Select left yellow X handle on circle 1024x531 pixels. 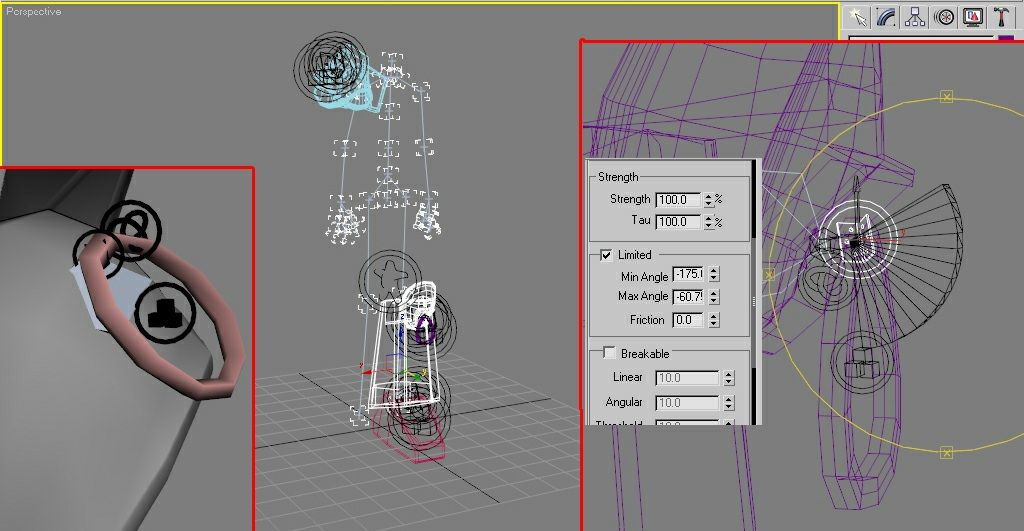click(769, 275)
